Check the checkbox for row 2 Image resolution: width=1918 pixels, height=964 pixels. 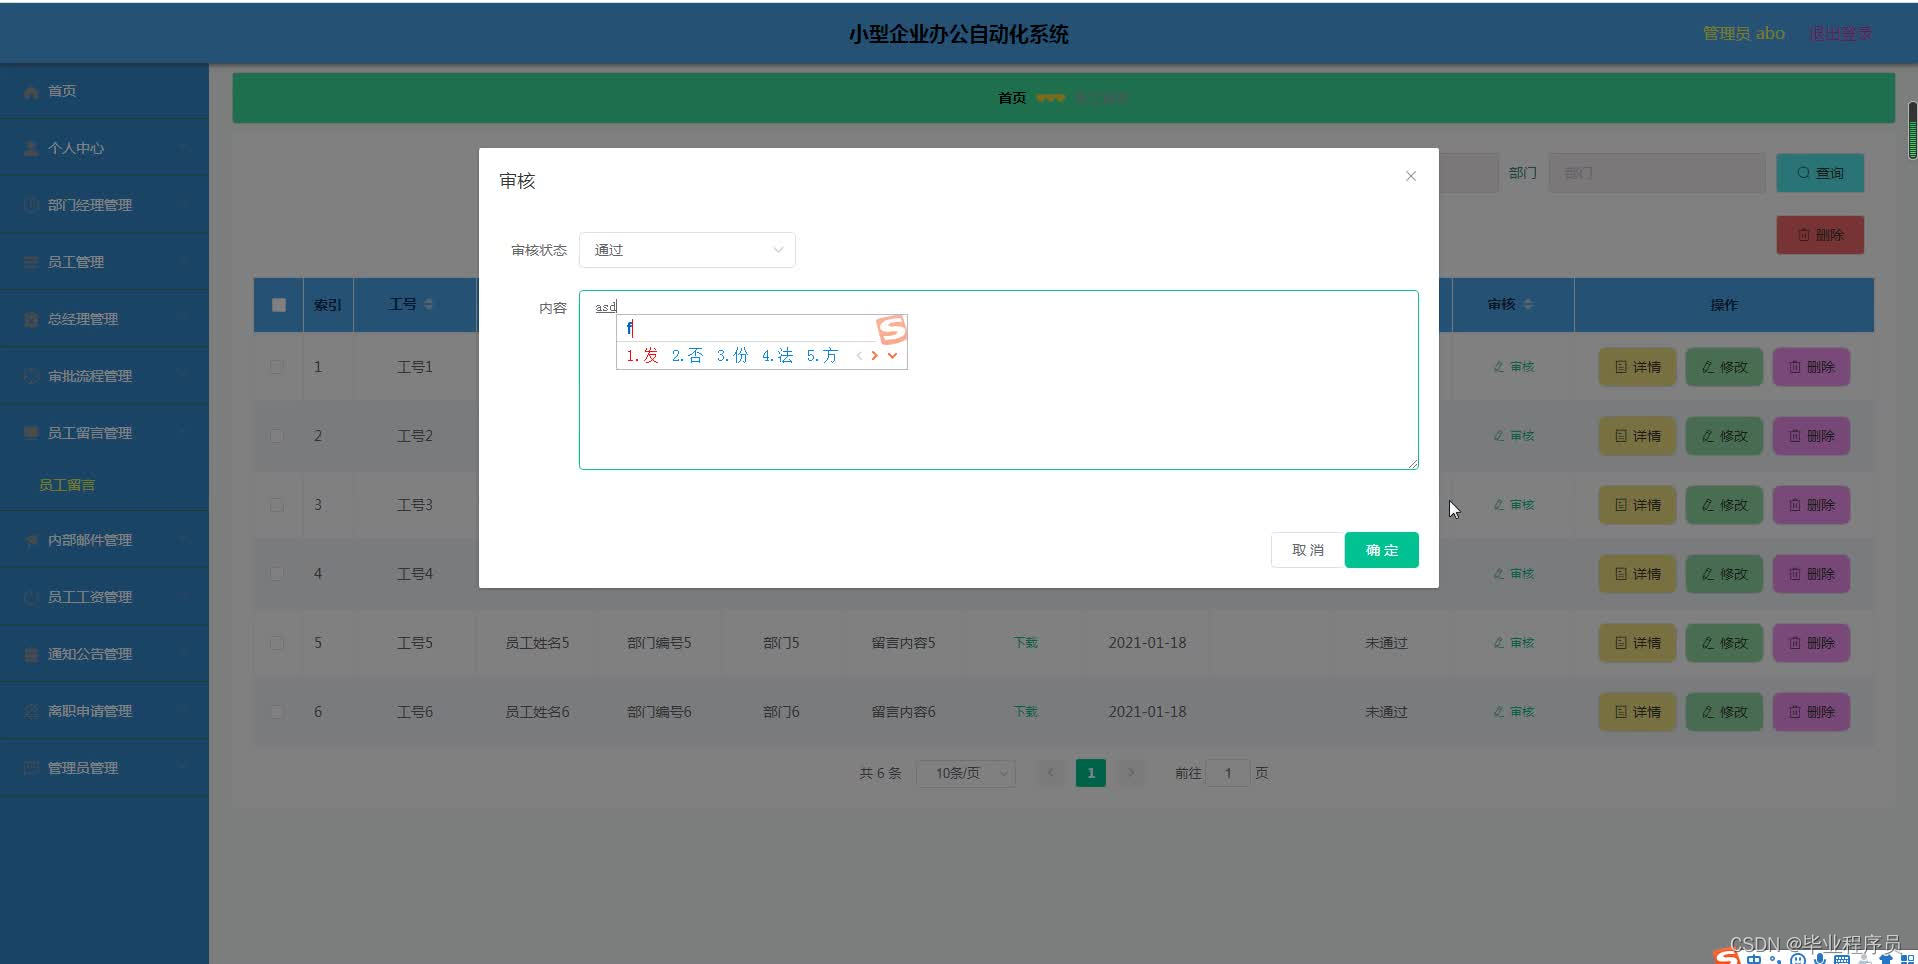(x=277, y=436)
